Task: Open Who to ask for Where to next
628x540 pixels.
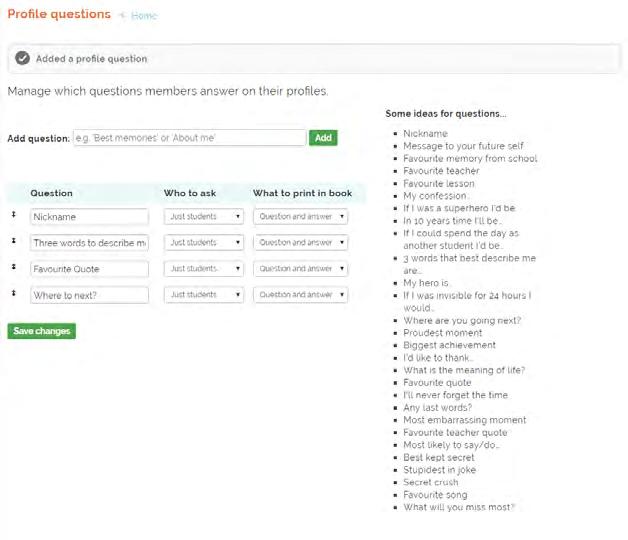Action: (205, 294)
